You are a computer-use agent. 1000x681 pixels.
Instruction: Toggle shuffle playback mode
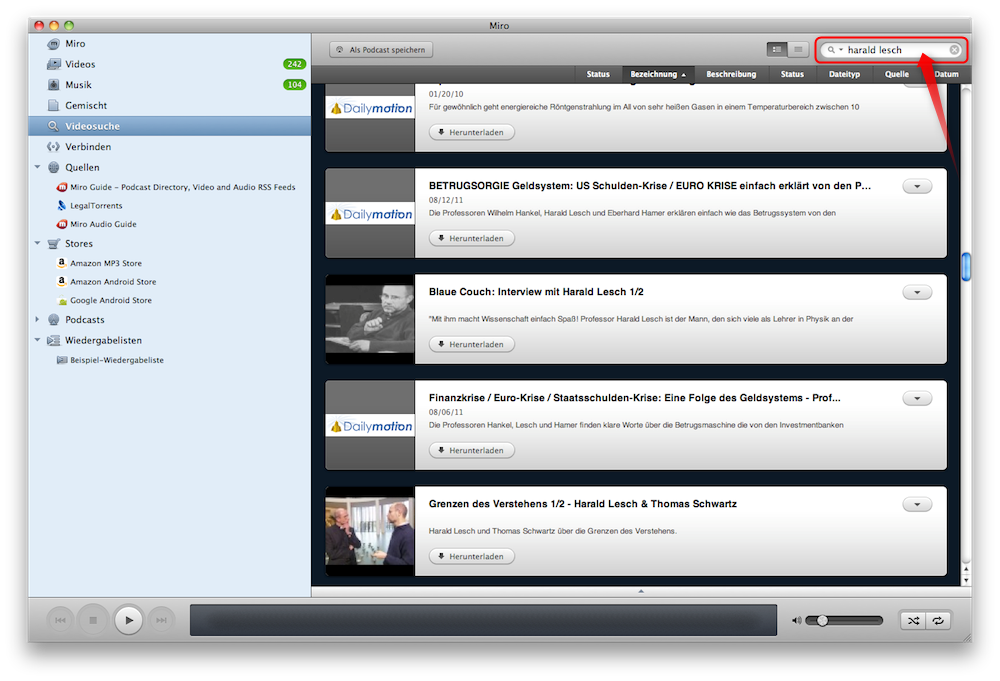pos(913,620)
